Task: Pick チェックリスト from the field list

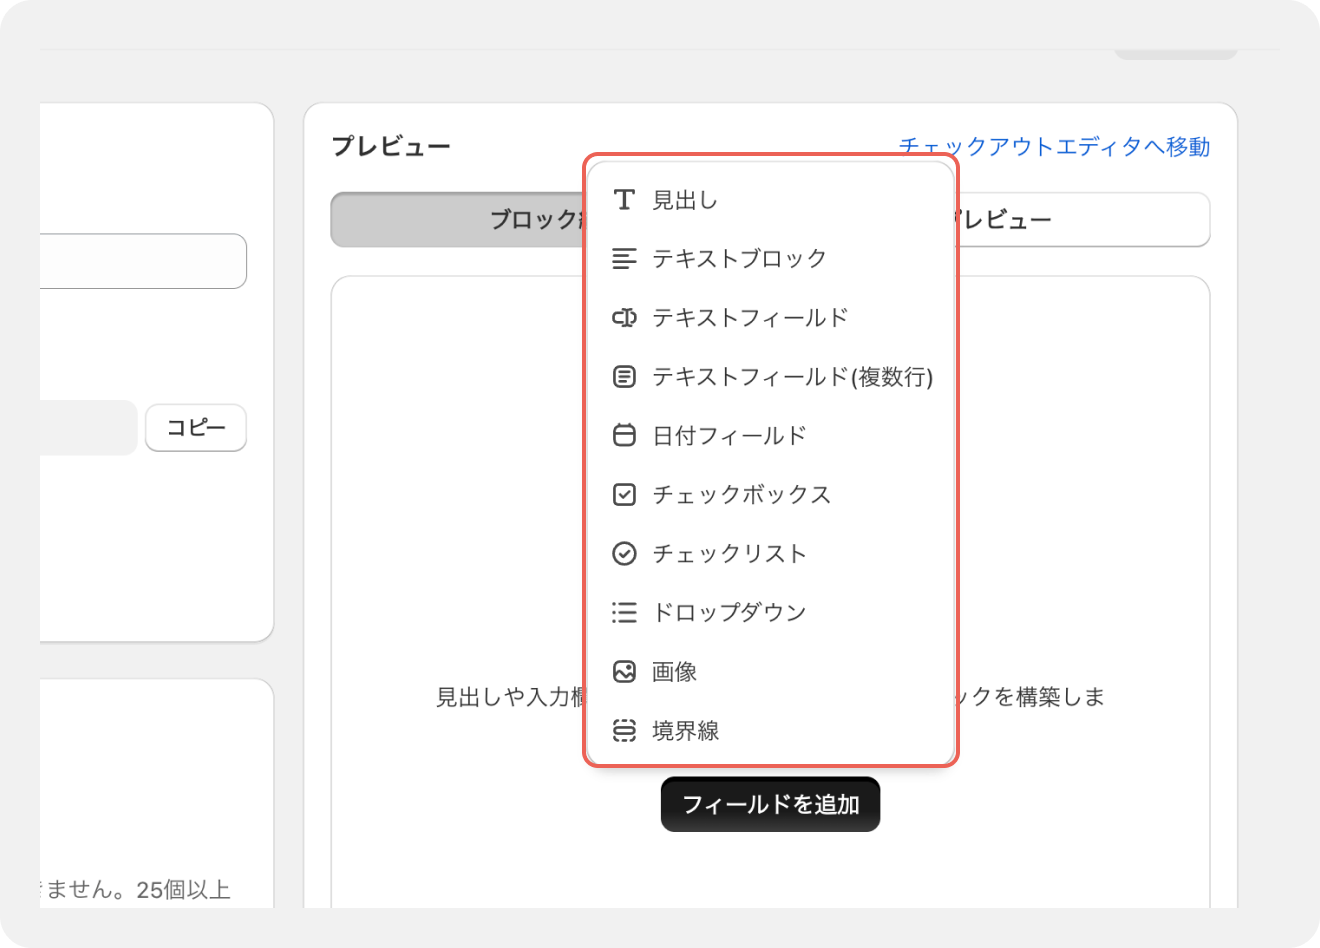Action: click(x=729, y=554)
